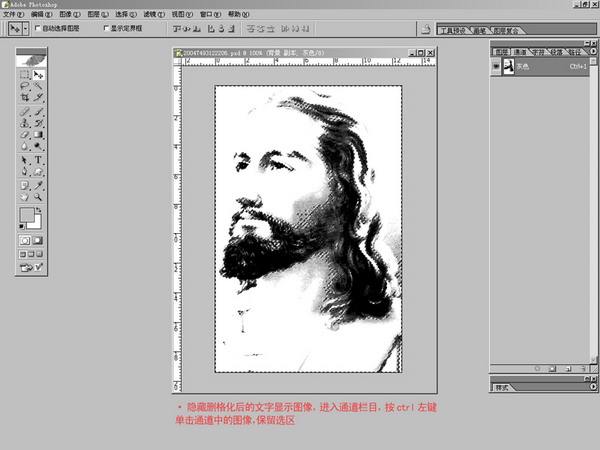Image resolution: width=600 pixels, height=450 pixels.
Task: Open the channels panel flyout menu arrow
Action: pyautogui.click(x=591, y=51)
